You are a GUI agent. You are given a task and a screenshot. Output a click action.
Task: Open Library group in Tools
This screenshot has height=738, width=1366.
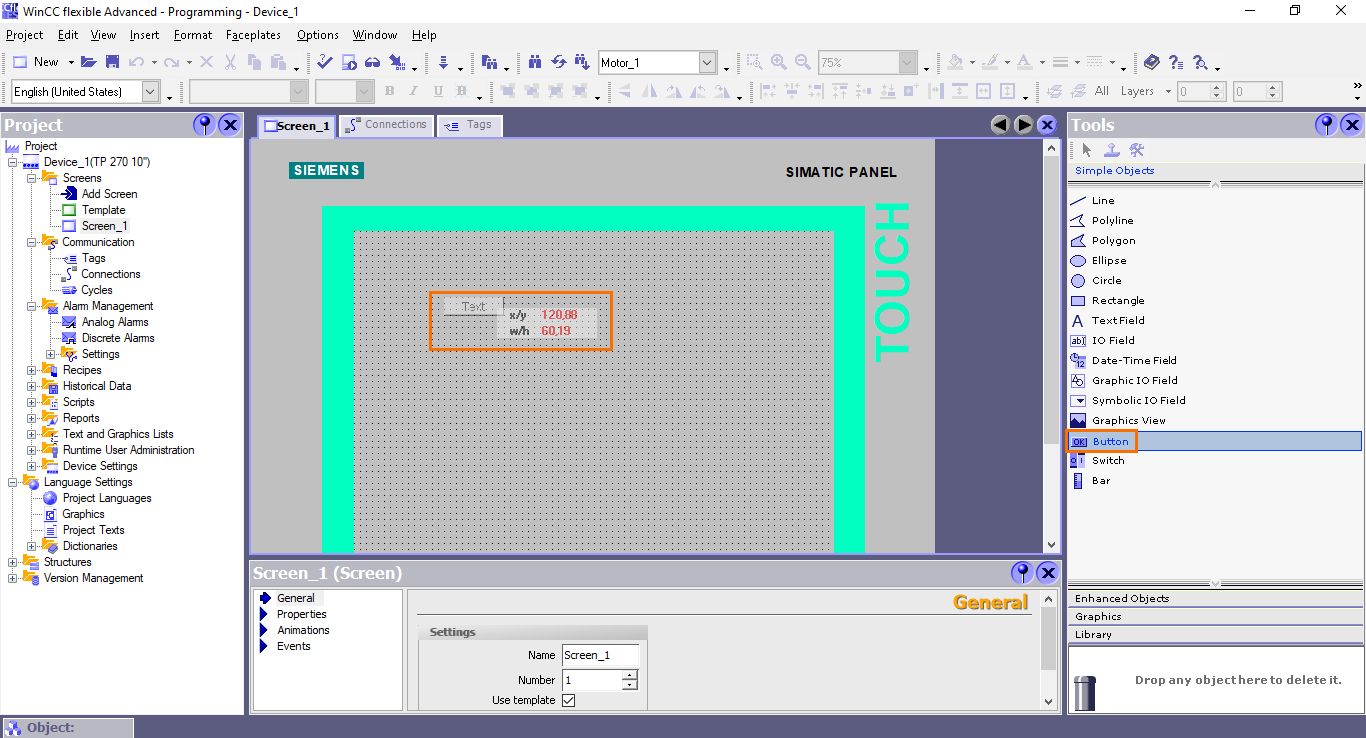[x=1215, y=634]
